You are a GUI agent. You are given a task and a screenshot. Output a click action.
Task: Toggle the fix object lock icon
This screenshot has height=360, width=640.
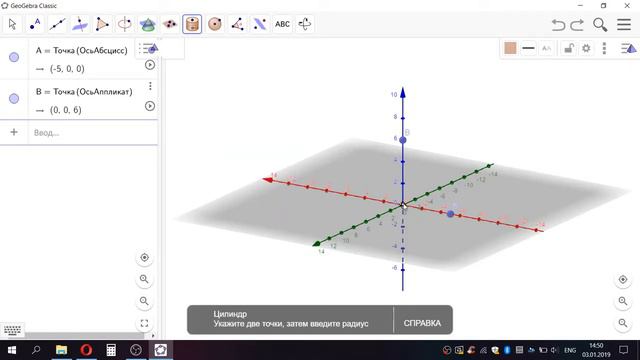pos(568,49)
